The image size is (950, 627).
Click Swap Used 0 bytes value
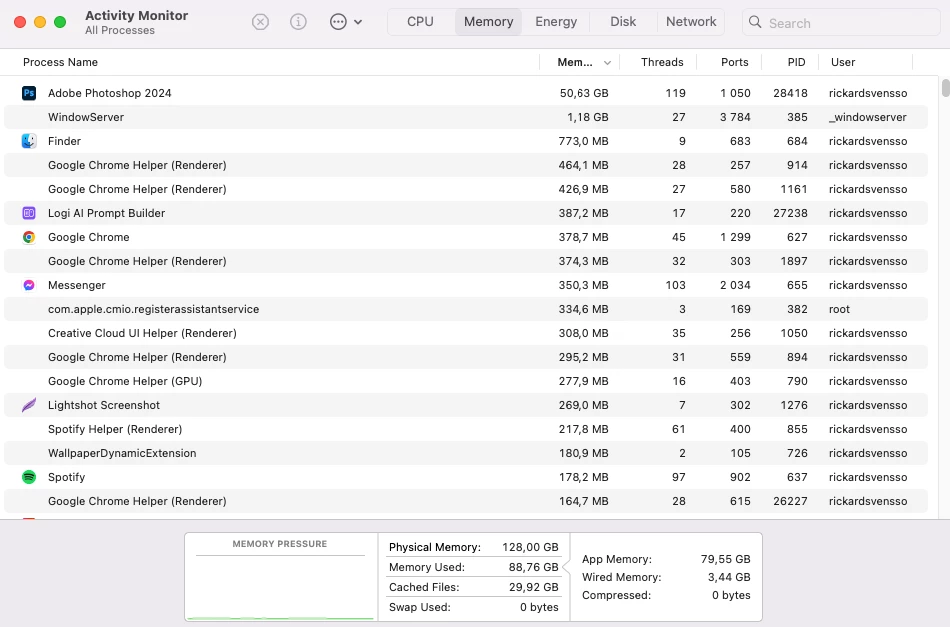[539, 607]
